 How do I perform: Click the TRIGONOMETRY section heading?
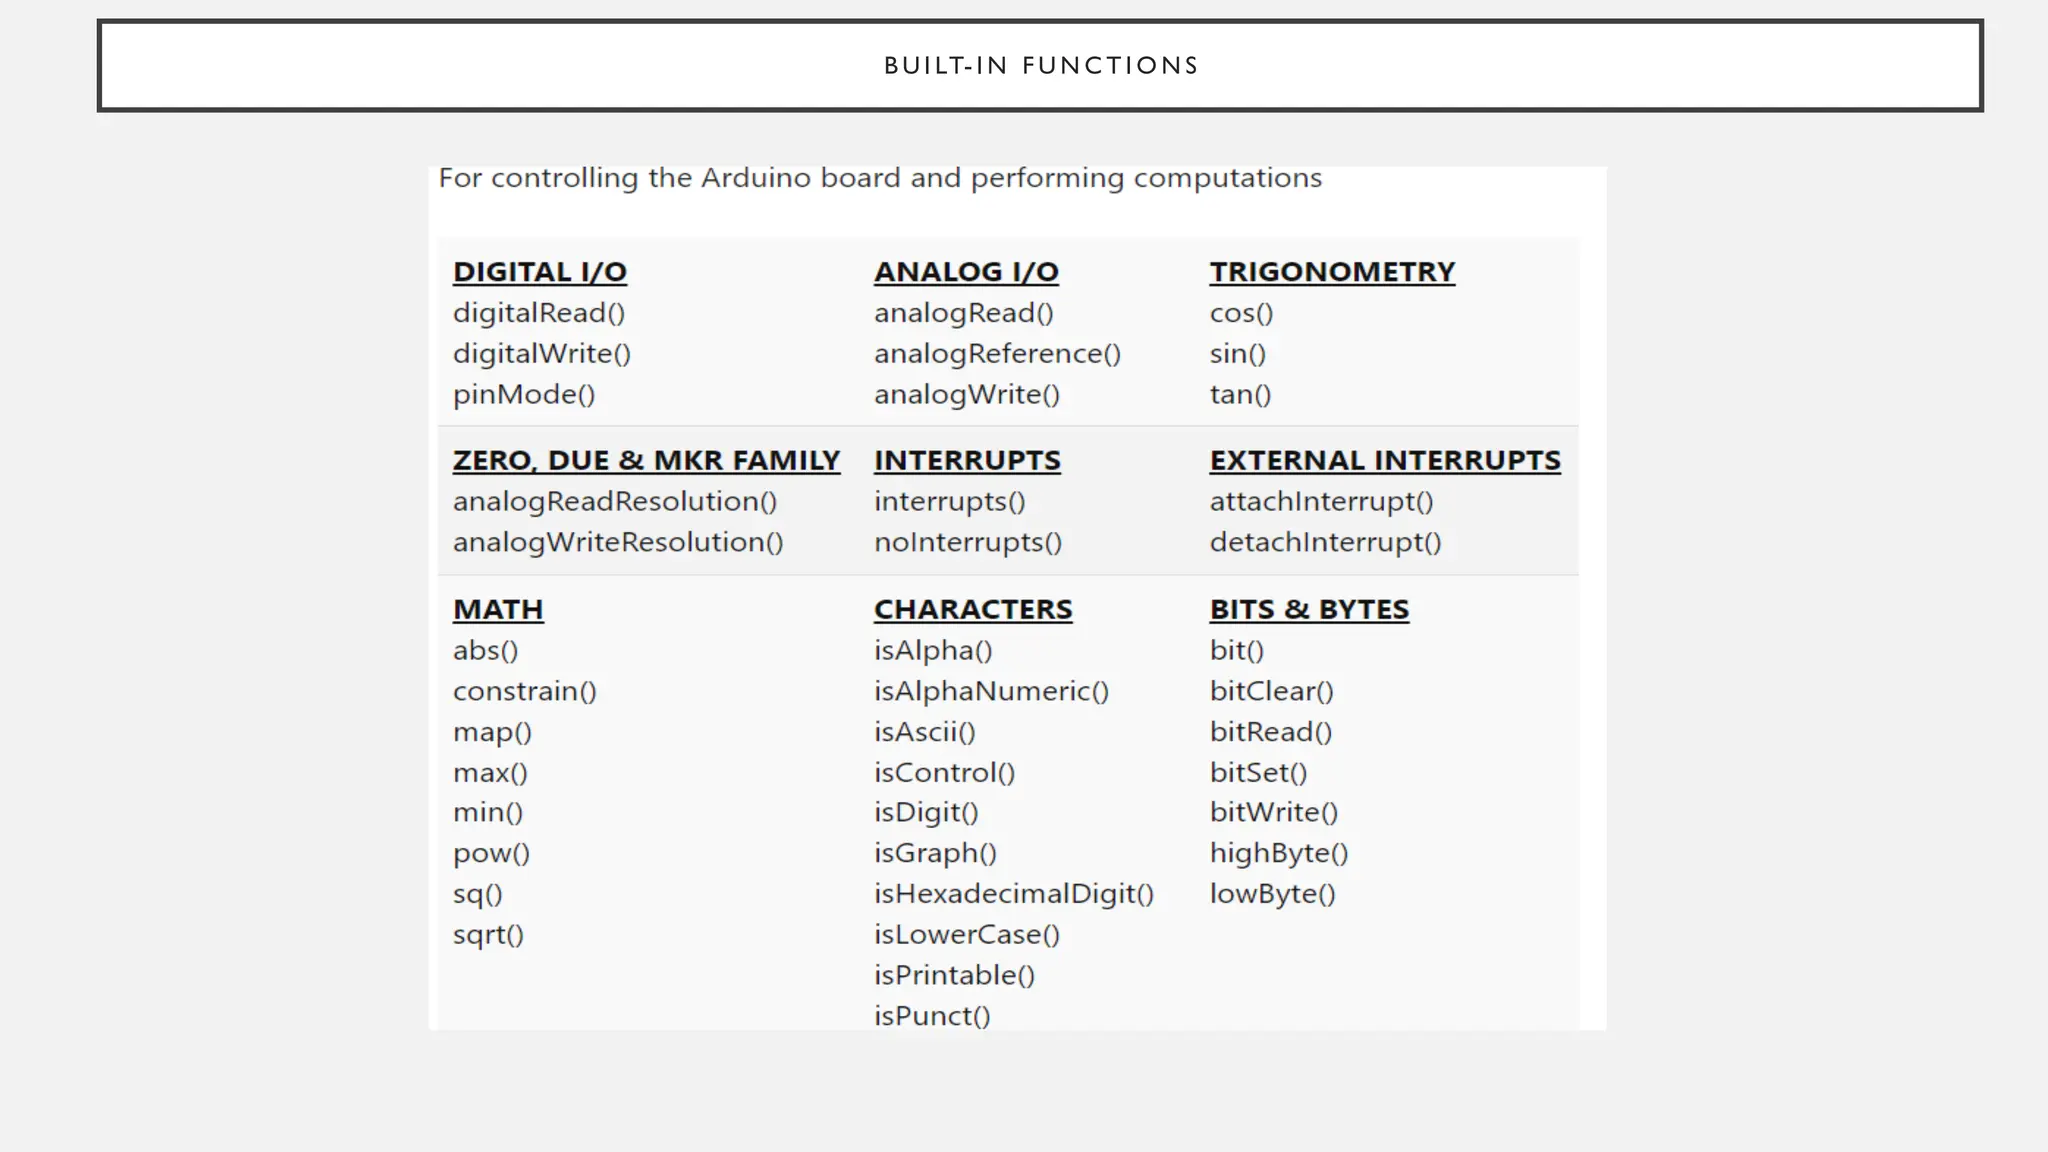(x=1332, y=272)
